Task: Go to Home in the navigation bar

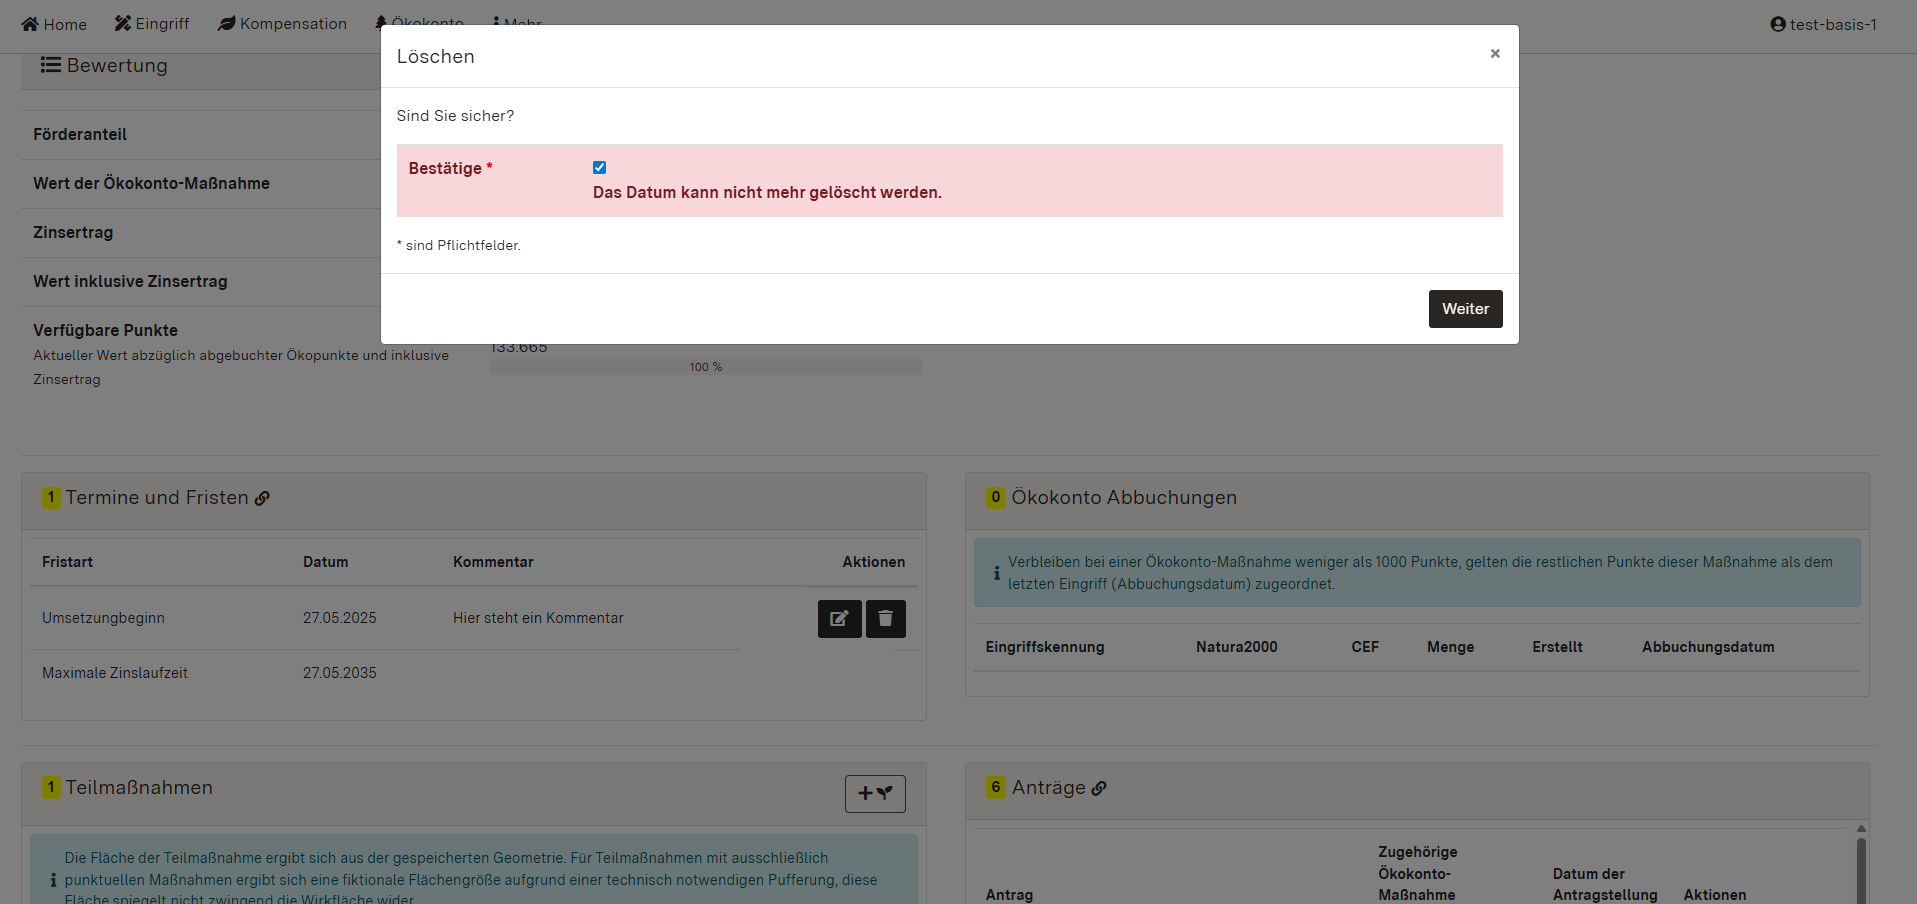Action: pos(54,24)
